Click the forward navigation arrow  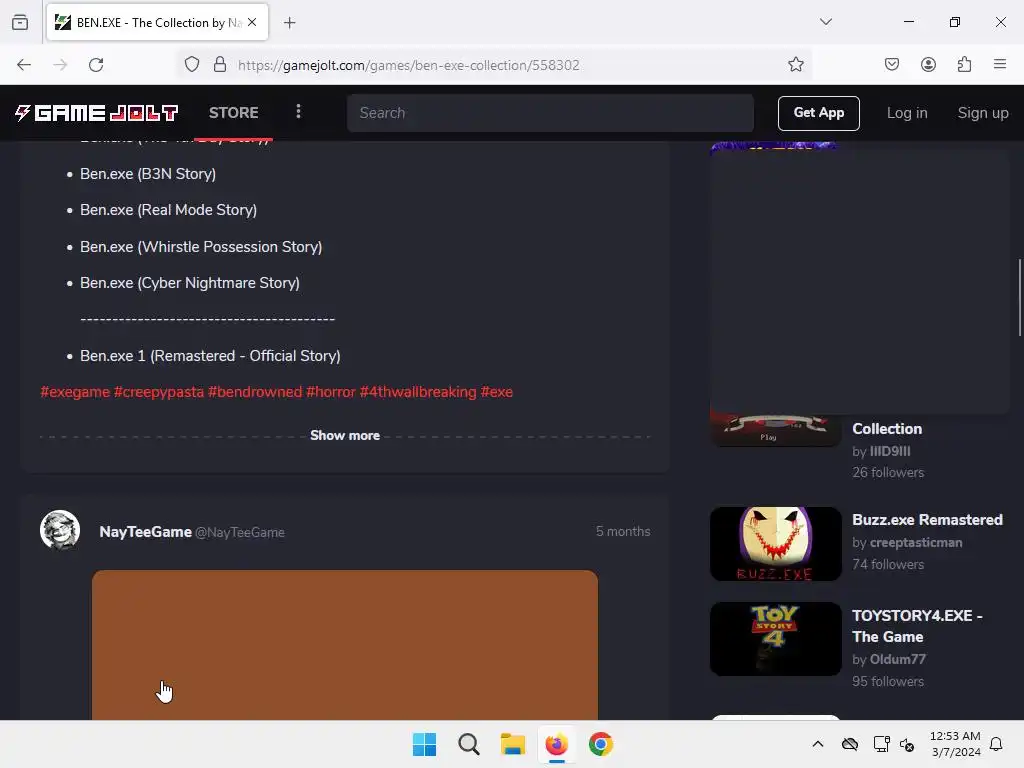60,65
